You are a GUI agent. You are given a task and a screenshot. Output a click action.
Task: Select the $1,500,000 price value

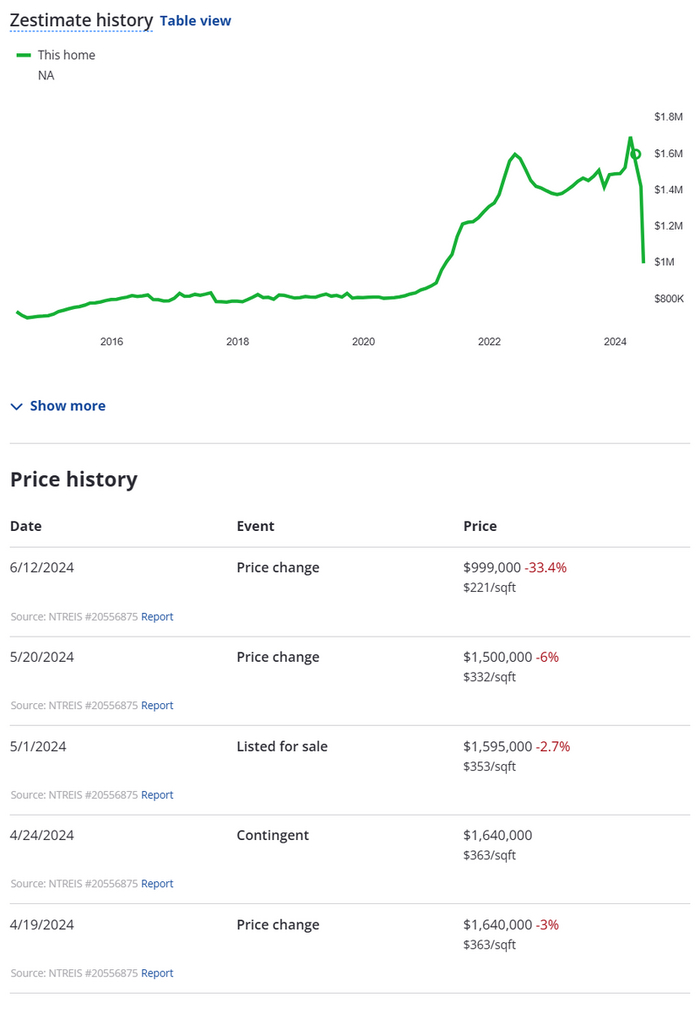(x=497, y=657)
